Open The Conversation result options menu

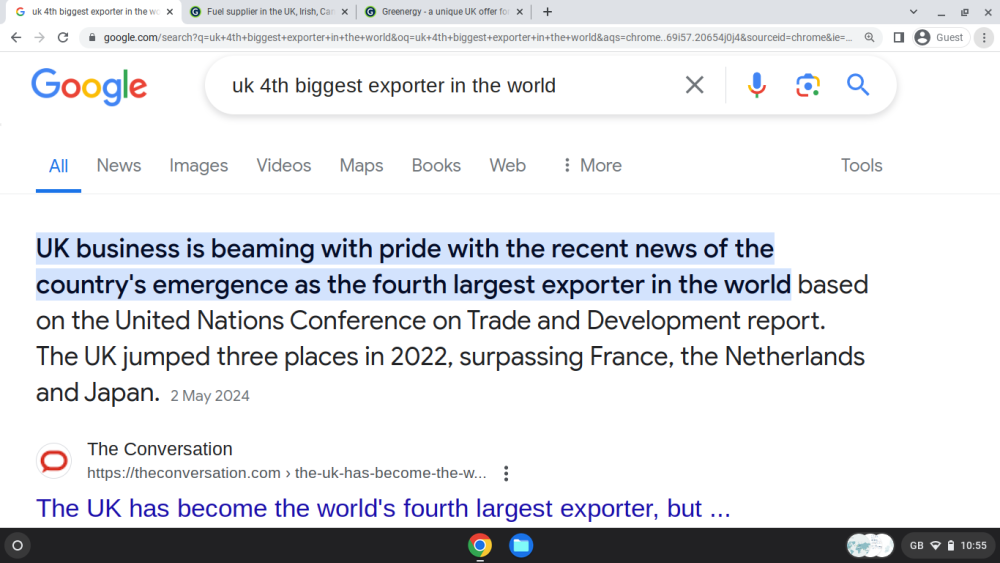(x=506, y=473)
